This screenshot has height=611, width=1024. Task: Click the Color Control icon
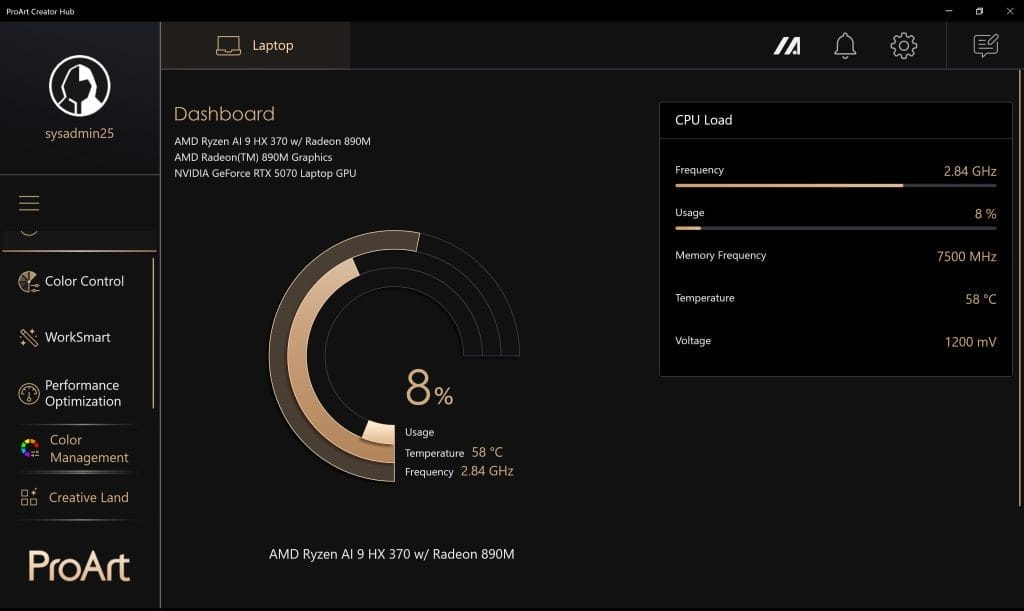[29, 281]
